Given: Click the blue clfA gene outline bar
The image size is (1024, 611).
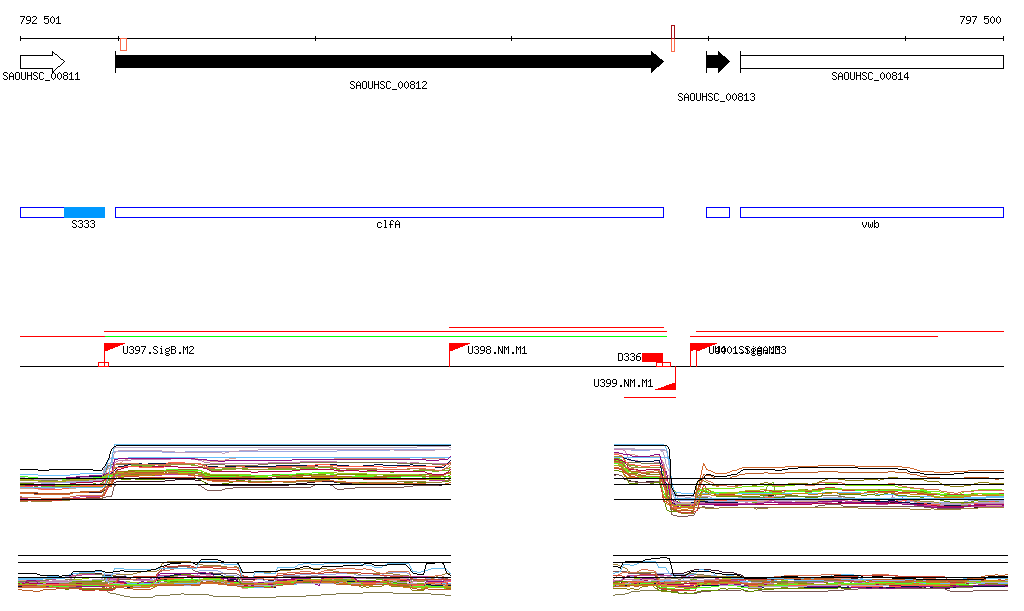Looking at the screenshot, I should point(389,212).
